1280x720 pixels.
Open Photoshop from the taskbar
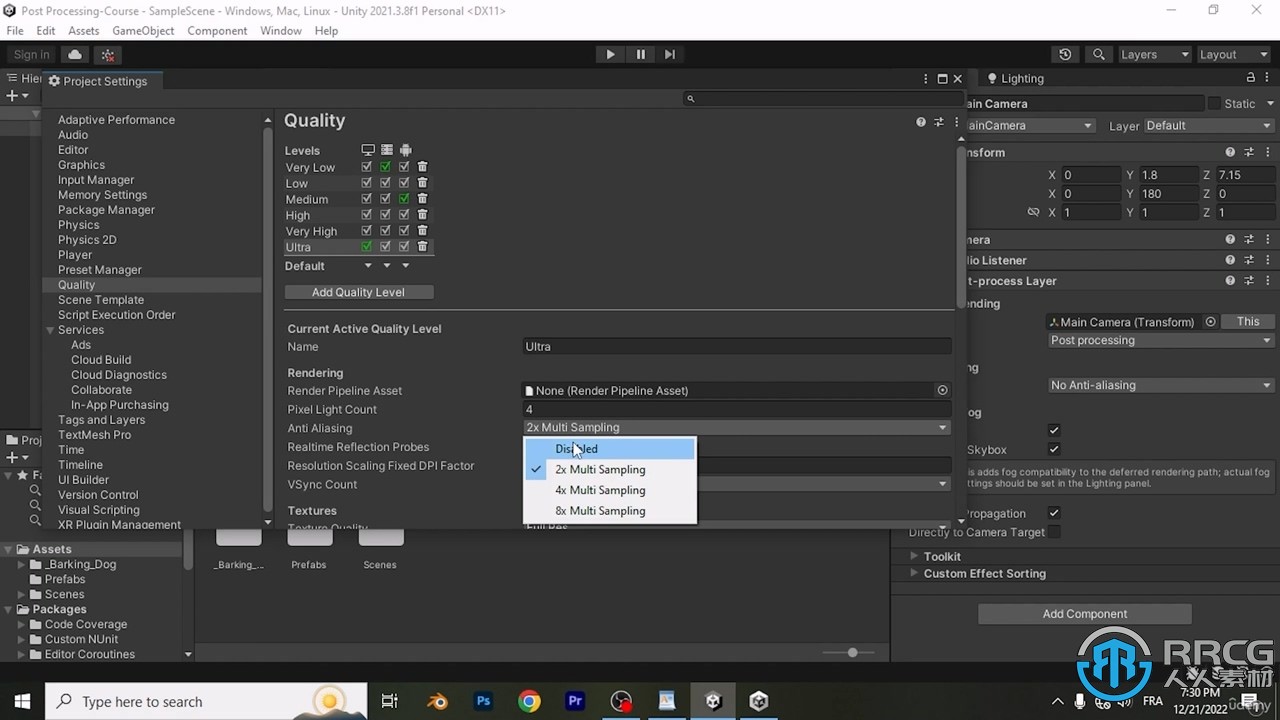pyautogui.click(x=483, y=701)
